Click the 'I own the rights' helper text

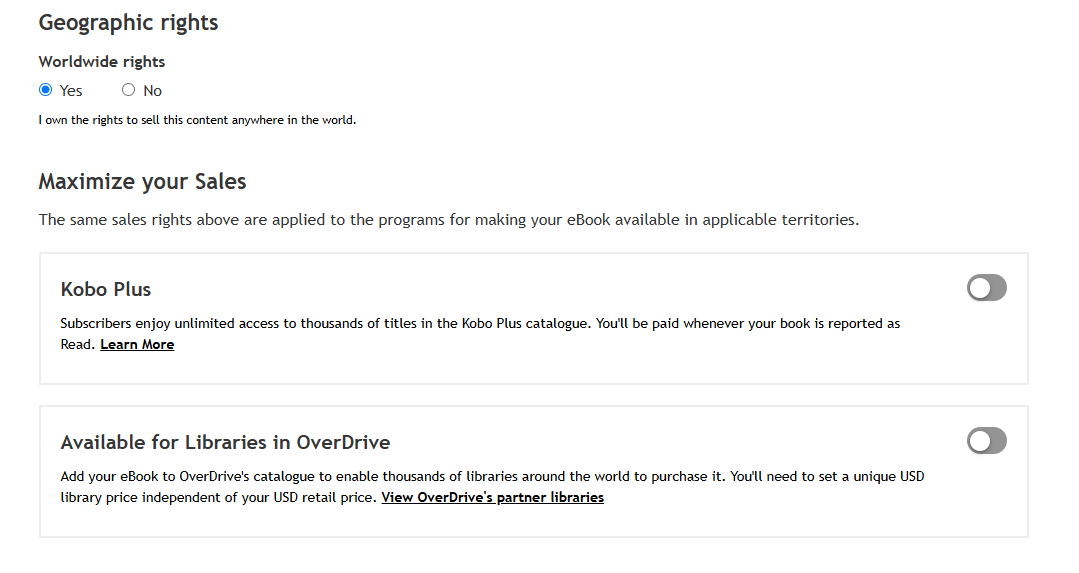point(197,120)
